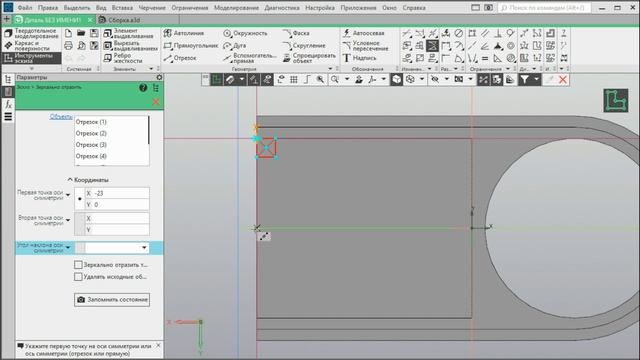Click the model tree sidebar icon

click(8, 80)
